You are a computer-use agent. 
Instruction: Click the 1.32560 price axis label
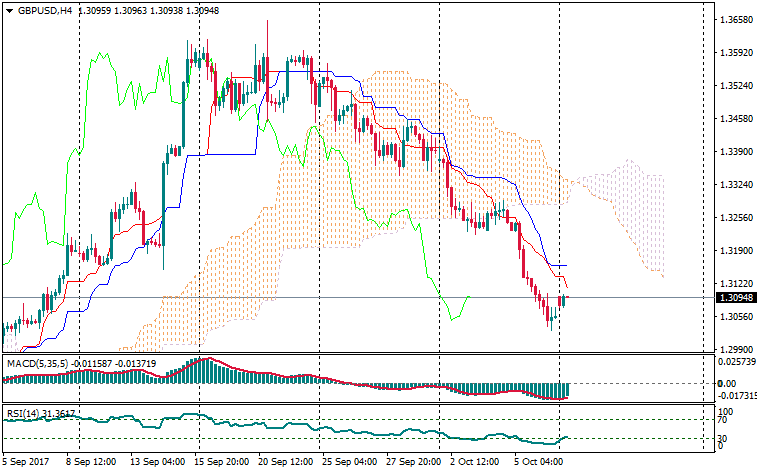(735, 217)
